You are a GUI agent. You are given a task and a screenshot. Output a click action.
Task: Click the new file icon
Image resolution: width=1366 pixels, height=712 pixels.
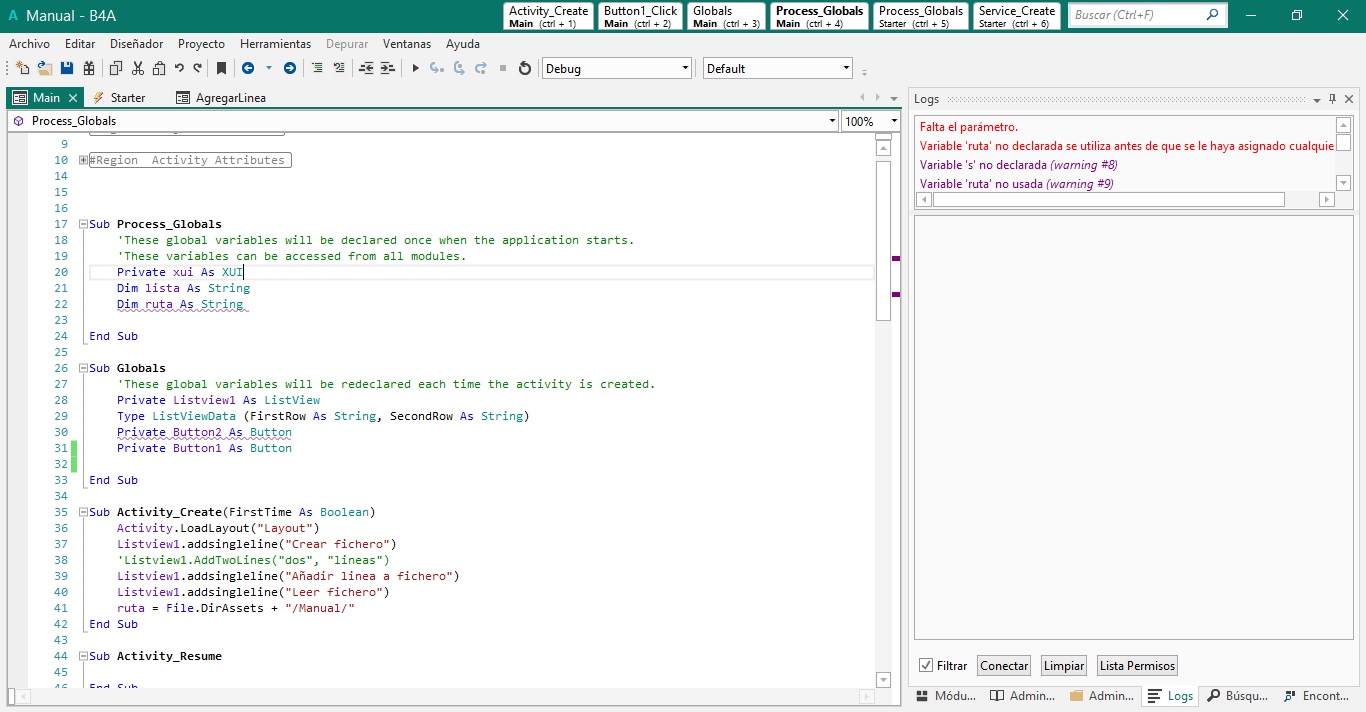point(22,69)
